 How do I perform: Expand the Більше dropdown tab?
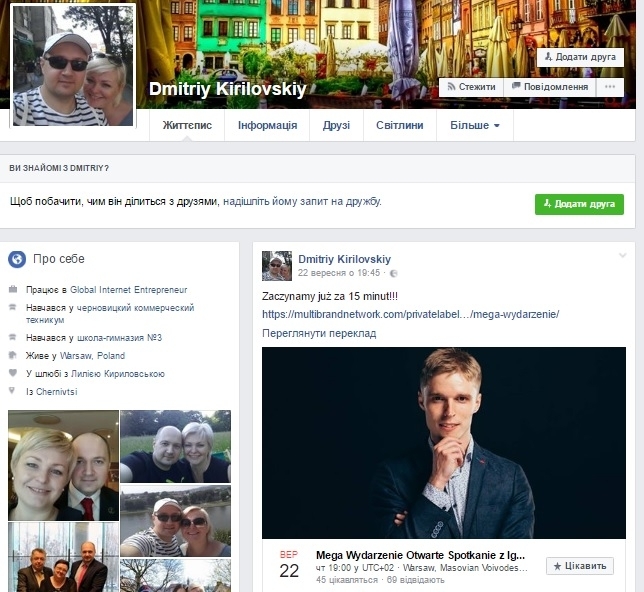click(x=475, y=126)
